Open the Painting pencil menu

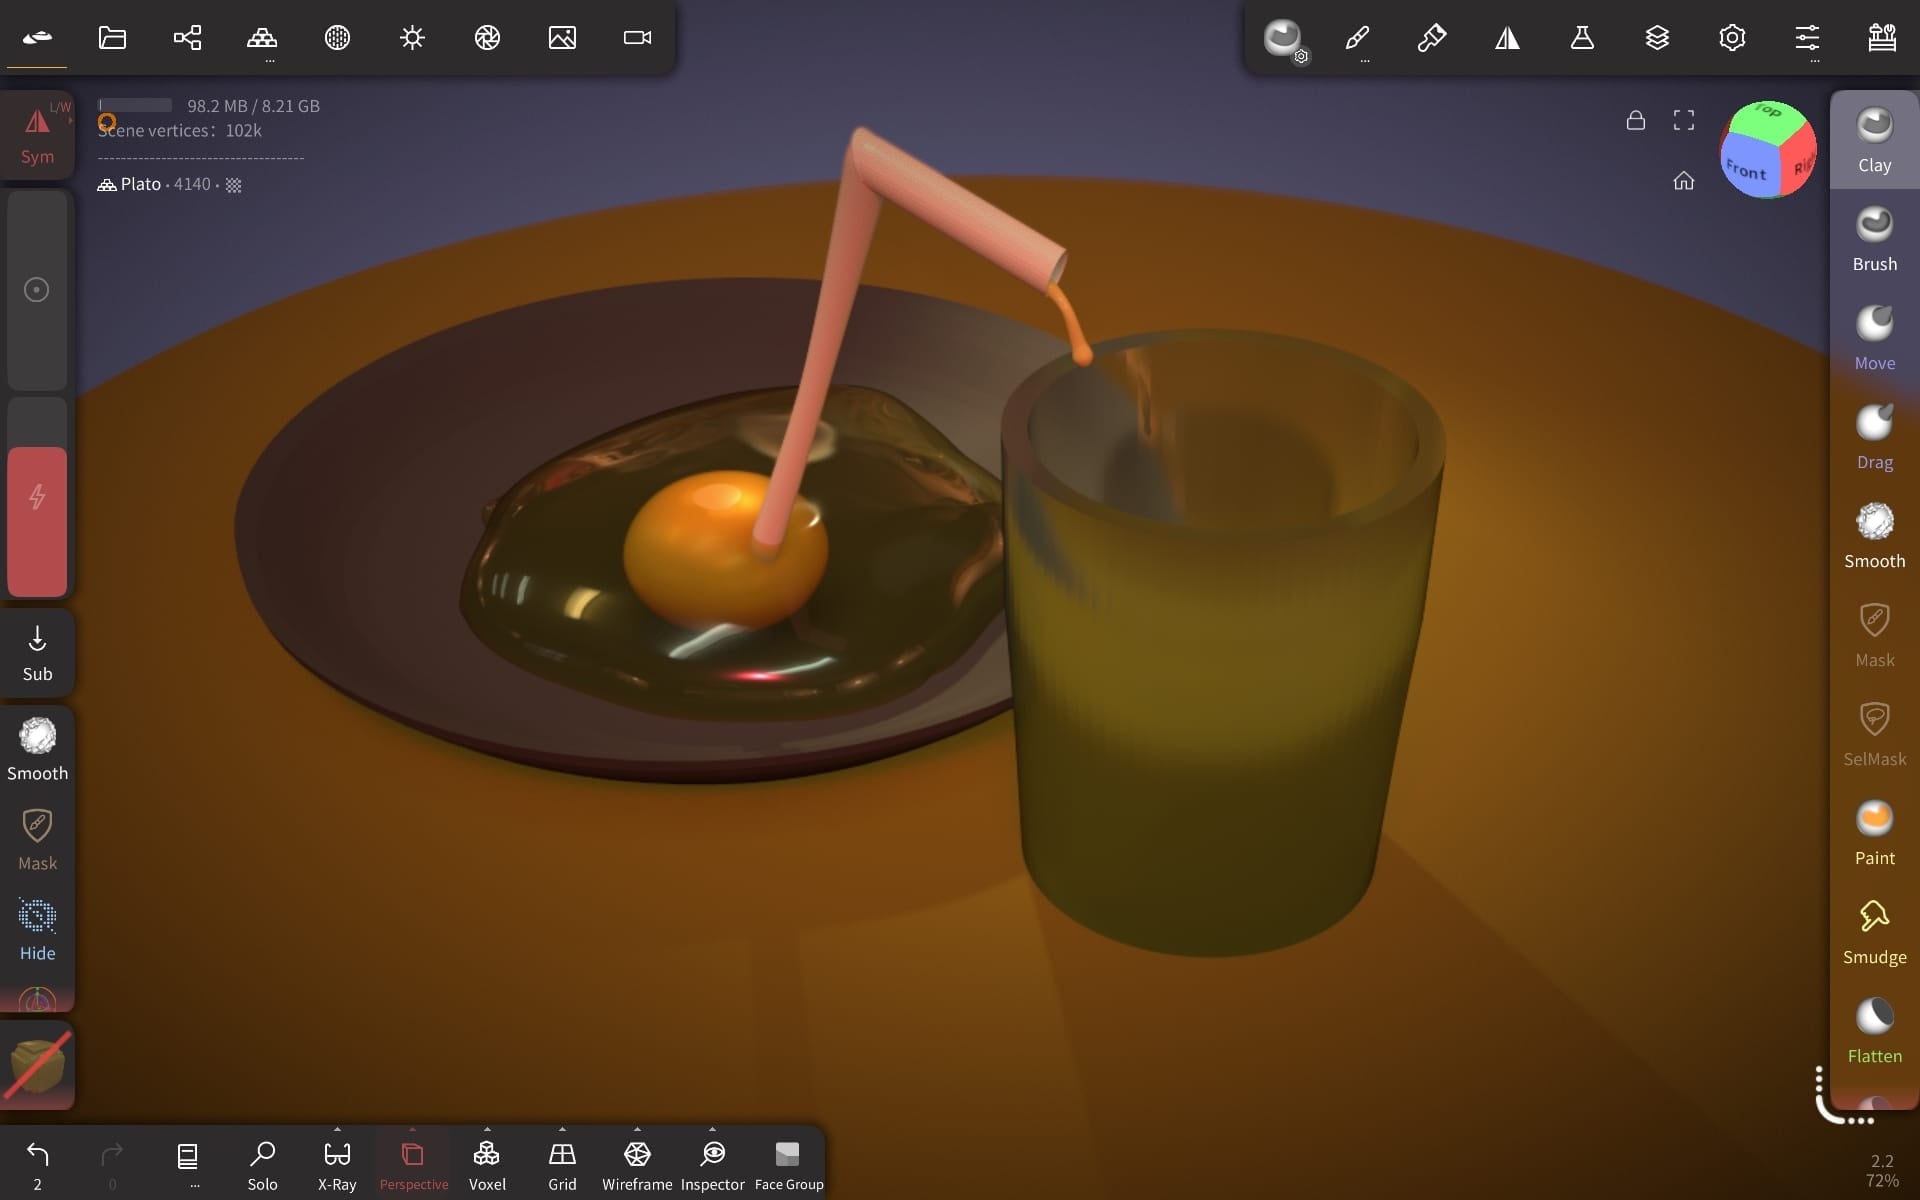coord(1357,38)
